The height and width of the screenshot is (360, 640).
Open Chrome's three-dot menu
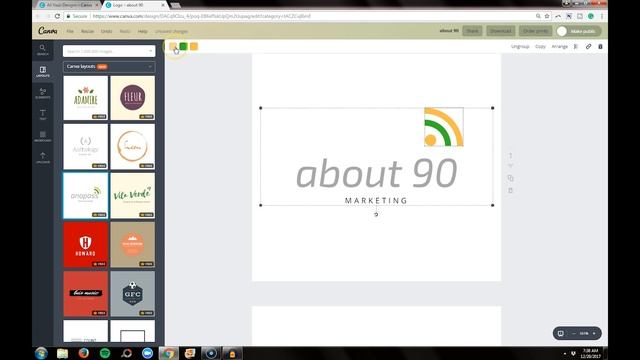point(602,16)
